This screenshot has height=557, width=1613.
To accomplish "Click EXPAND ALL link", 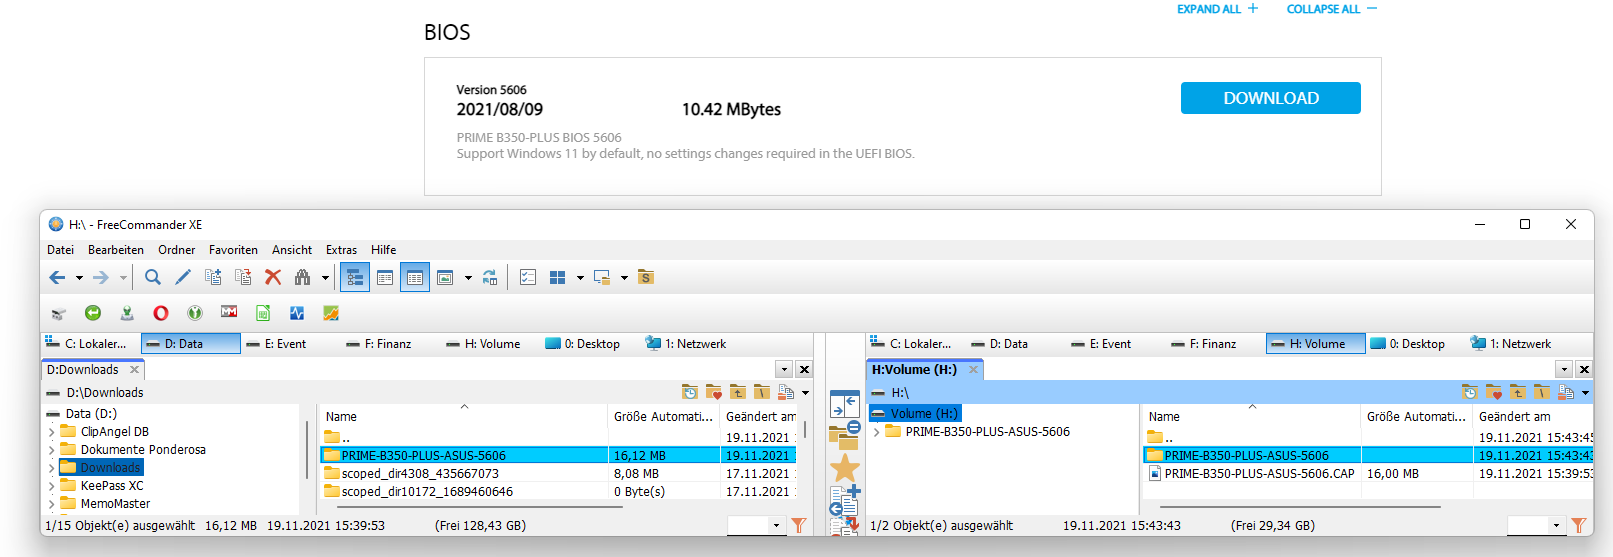I will point(1217,9).
